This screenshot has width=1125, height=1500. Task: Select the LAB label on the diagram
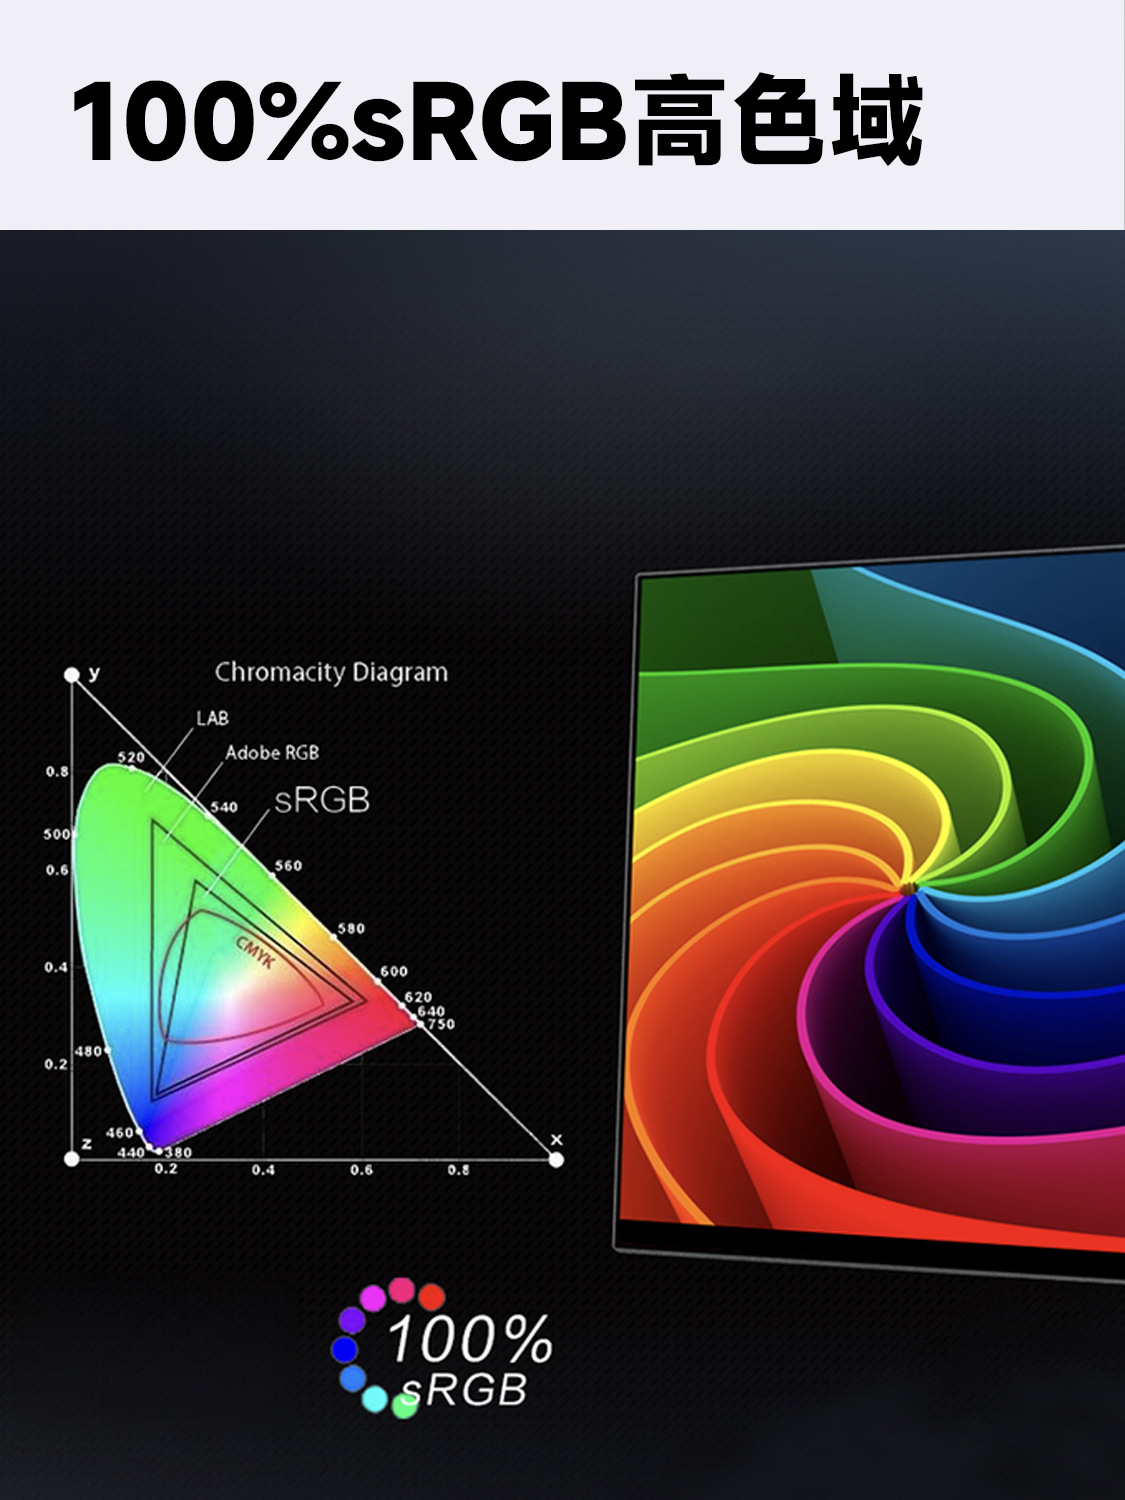[212, 718]
